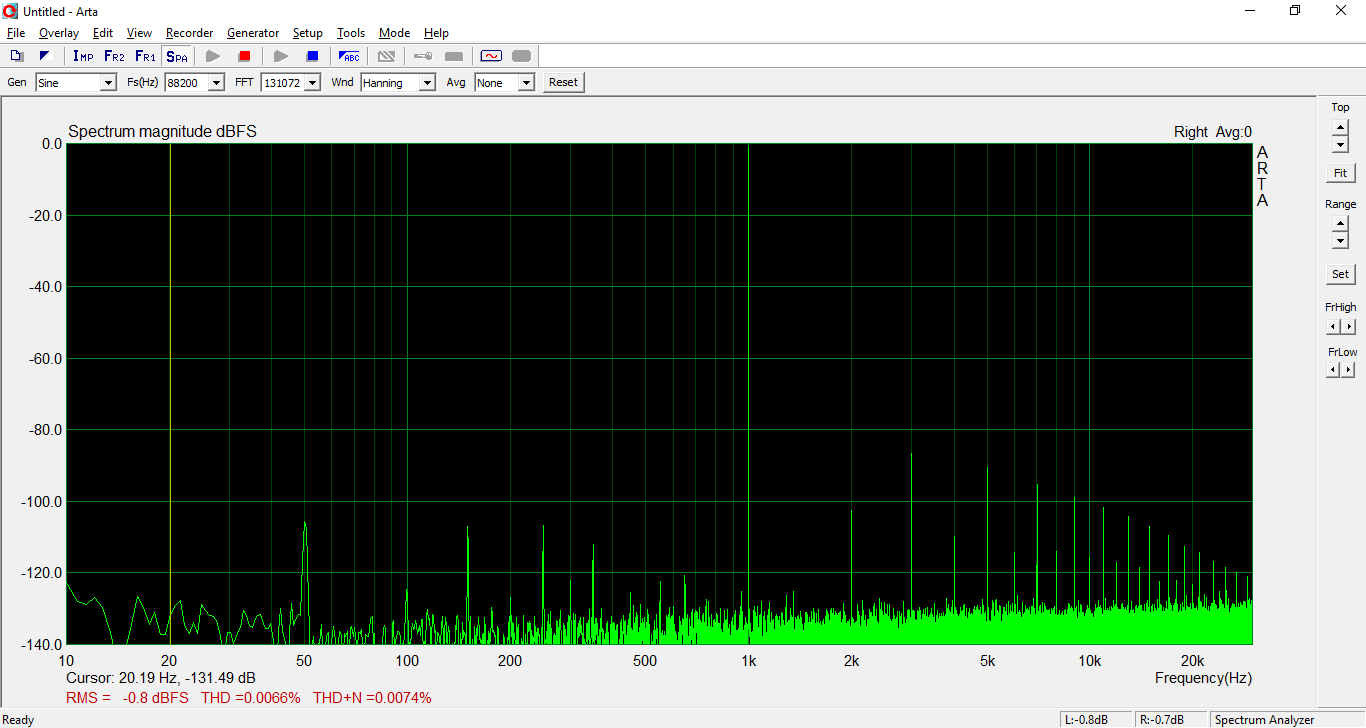Open the Setup menu
This screenshot has height=728, width=1366.
pyautogui.click(x=307, y=33)
